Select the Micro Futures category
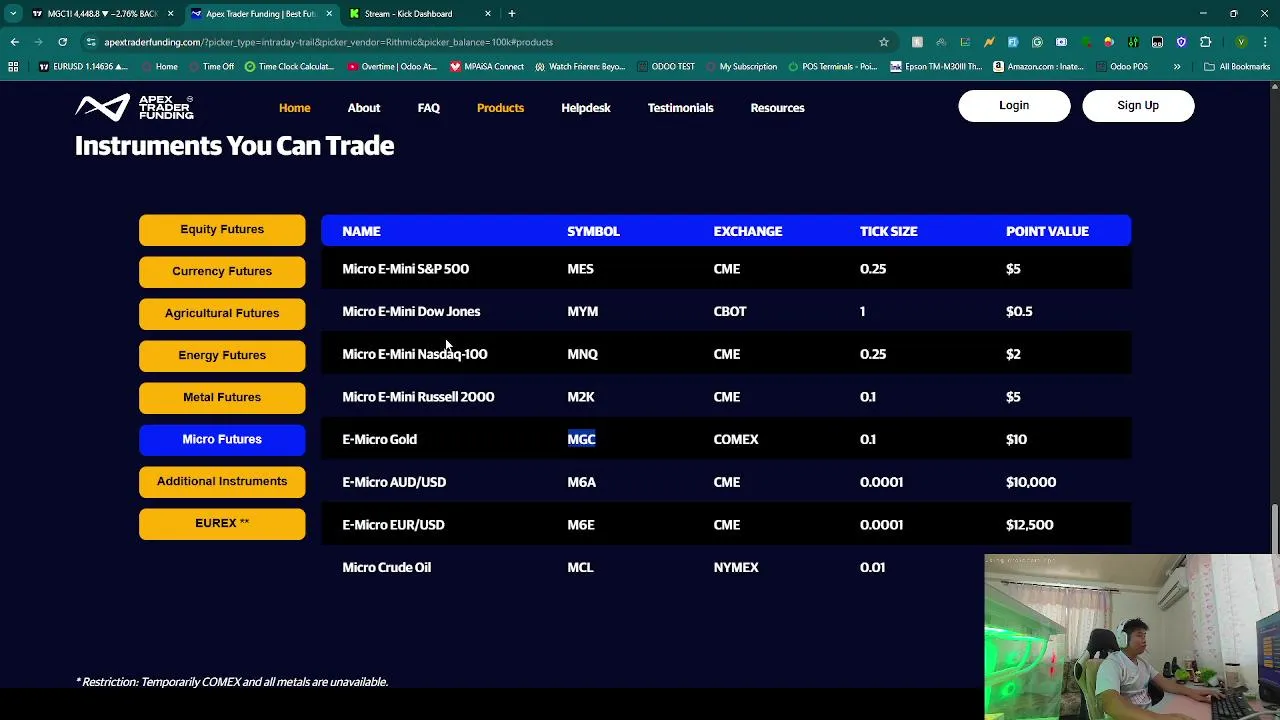The image size is (1280, 720). click(222, 440)
